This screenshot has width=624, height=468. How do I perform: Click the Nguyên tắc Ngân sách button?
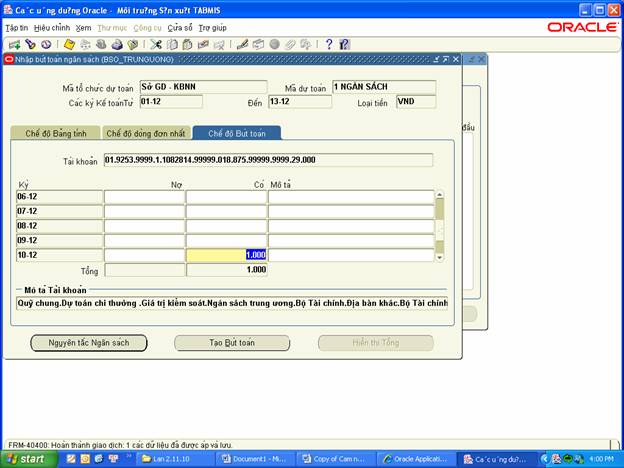pos(89,343)
